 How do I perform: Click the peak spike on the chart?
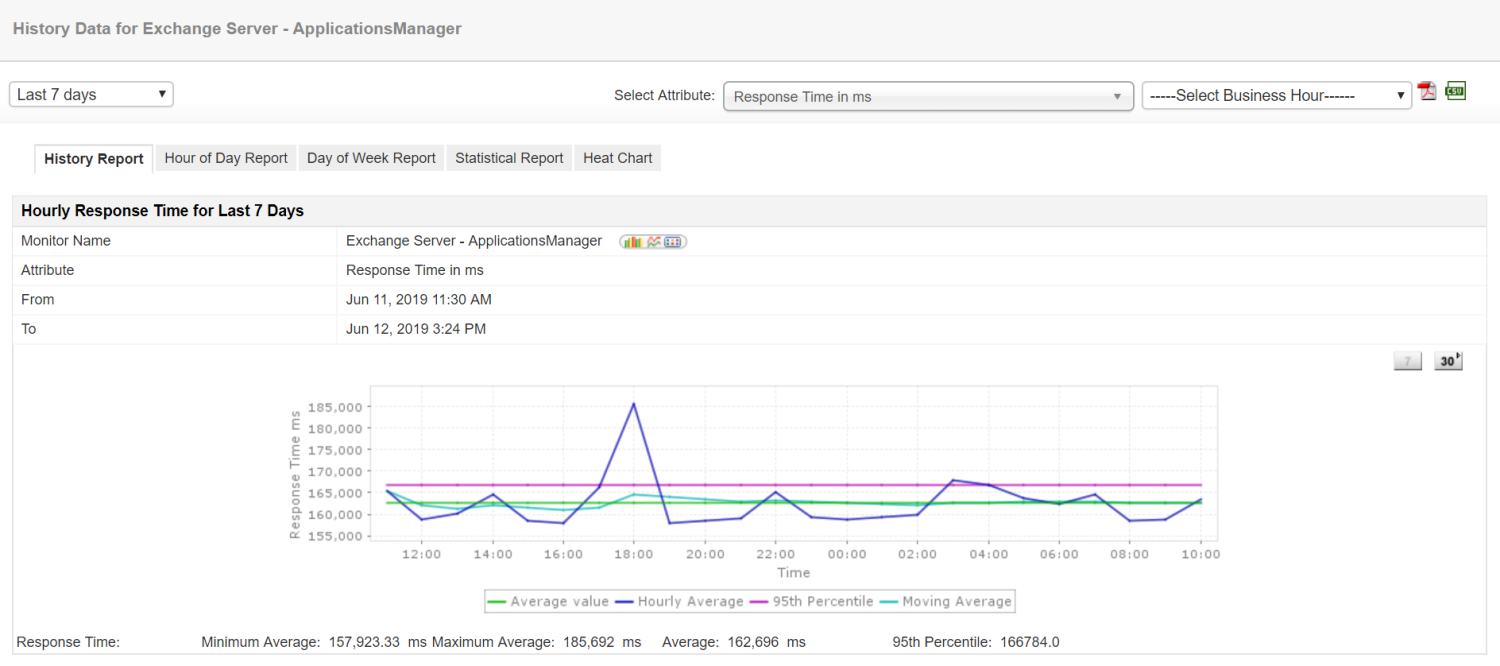(634, 404)
